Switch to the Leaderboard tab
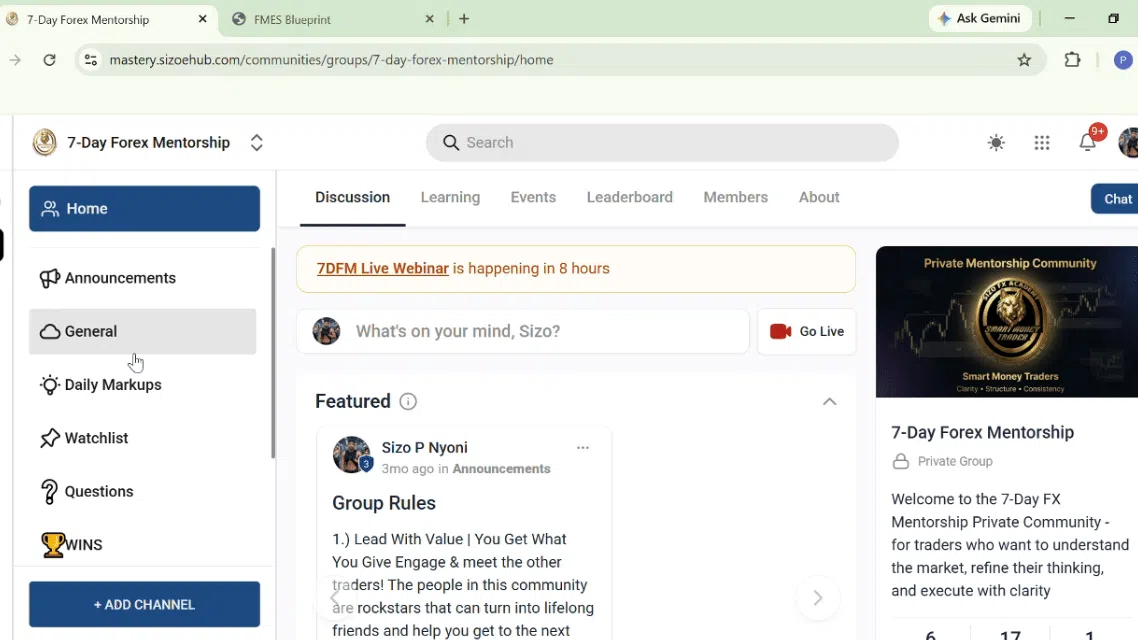The width and height of the screenshot is (1138, 640). 629,197
